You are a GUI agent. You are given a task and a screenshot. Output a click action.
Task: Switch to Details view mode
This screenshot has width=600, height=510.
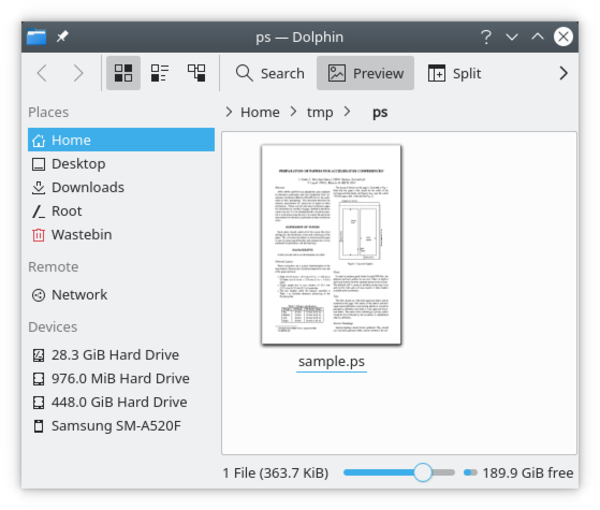[197, 73]
